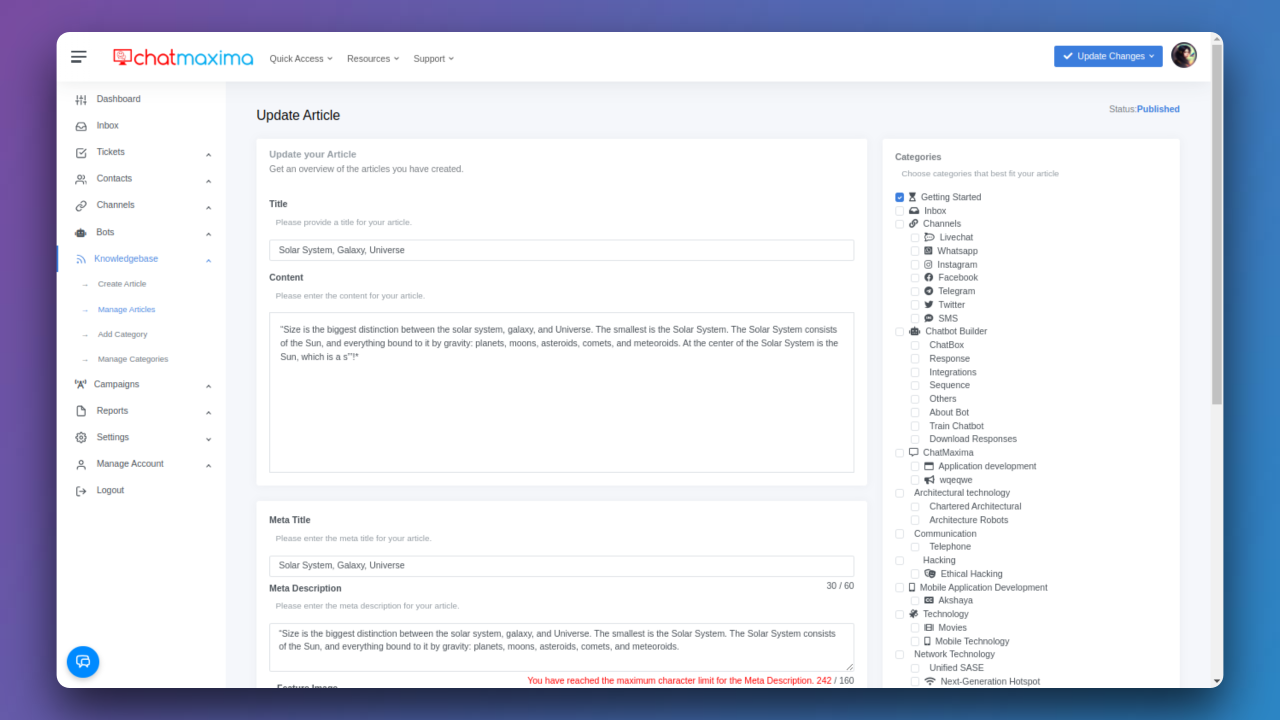This screenshot has width=1280, height=720.
Task: Click the Channels link icon in sidebar
Action: pos(81,205)
